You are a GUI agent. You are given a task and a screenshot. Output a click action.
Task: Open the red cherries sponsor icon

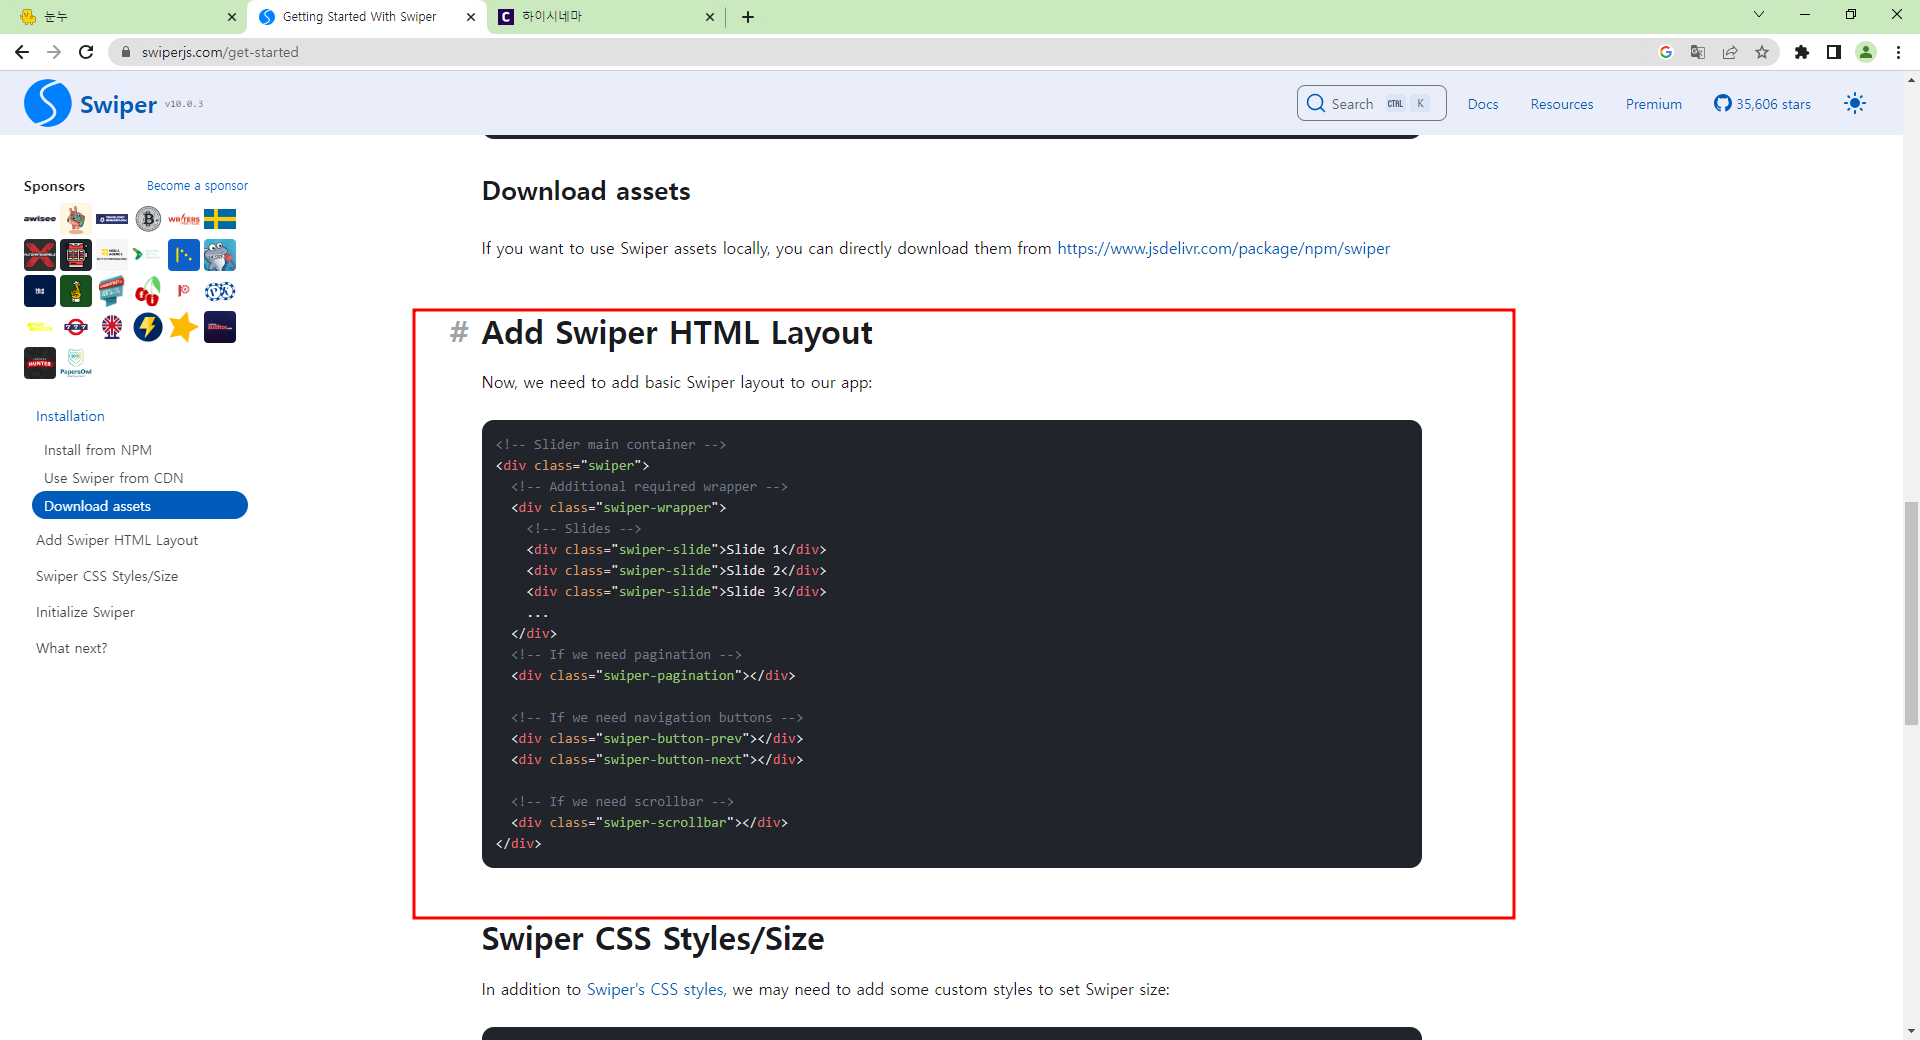pyautogui.click(x=148, y=291)
